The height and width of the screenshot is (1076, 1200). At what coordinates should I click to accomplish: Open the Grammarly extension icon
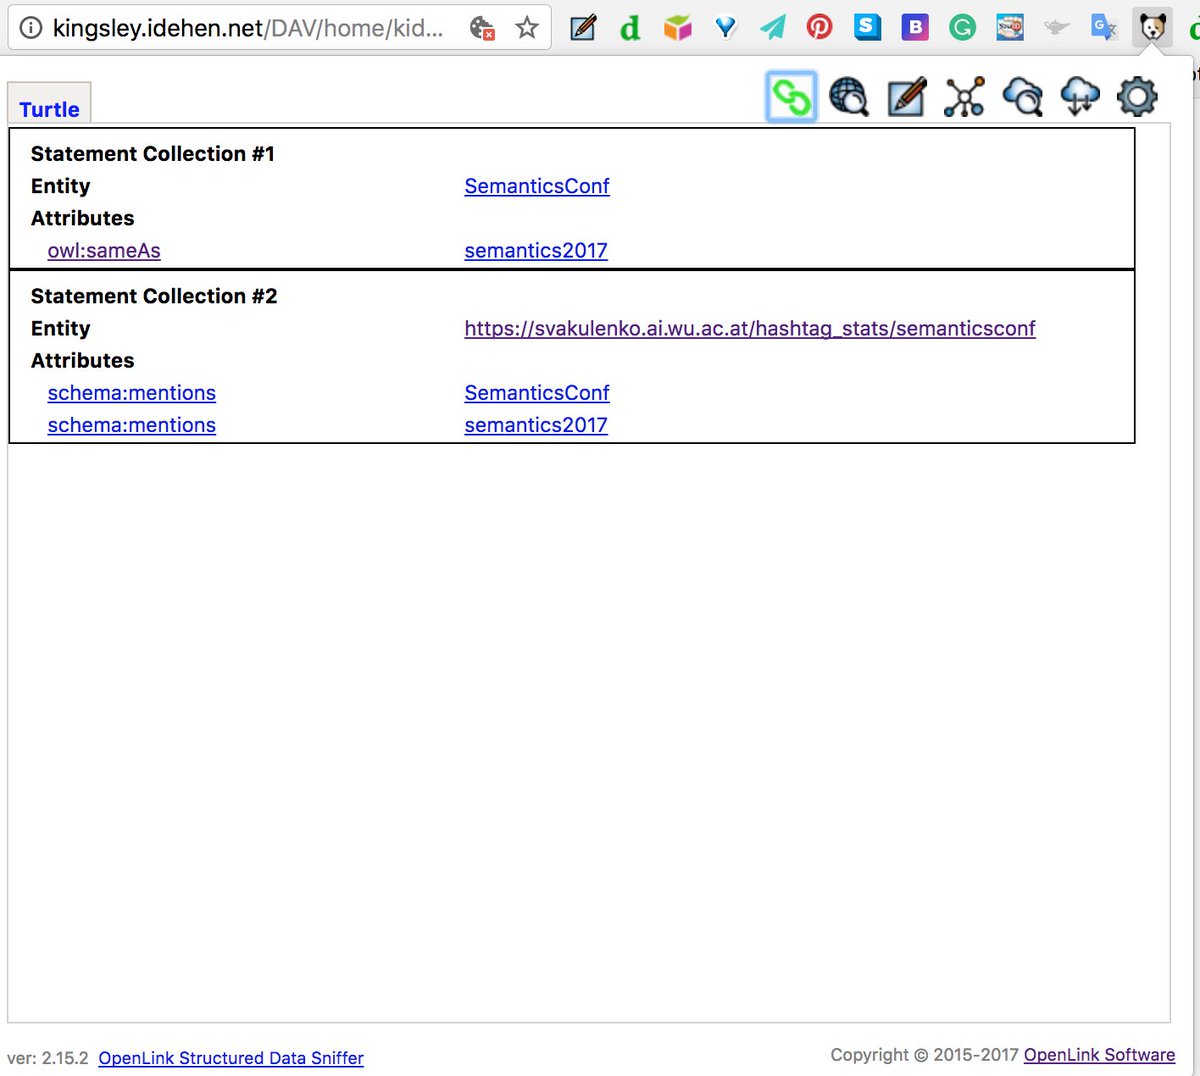[x=962, y=27]
